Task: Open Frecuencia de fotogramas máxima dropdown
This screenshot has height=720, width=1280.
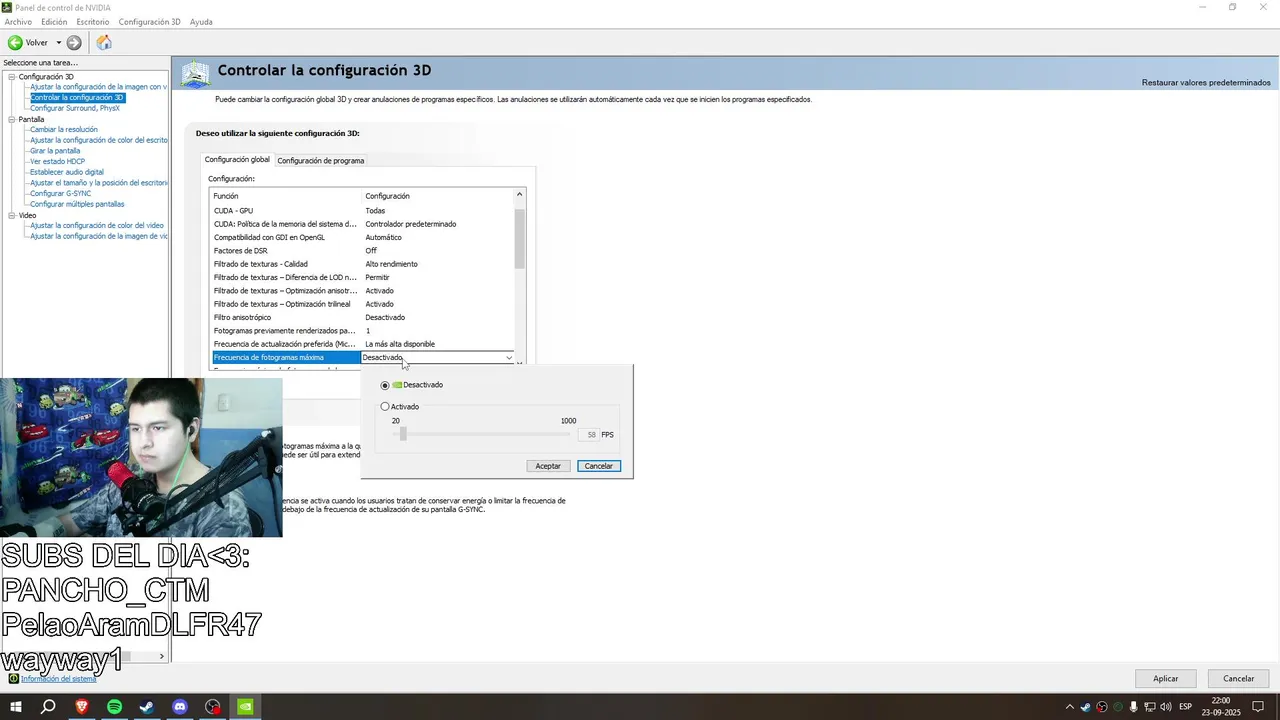Action: 509,358
